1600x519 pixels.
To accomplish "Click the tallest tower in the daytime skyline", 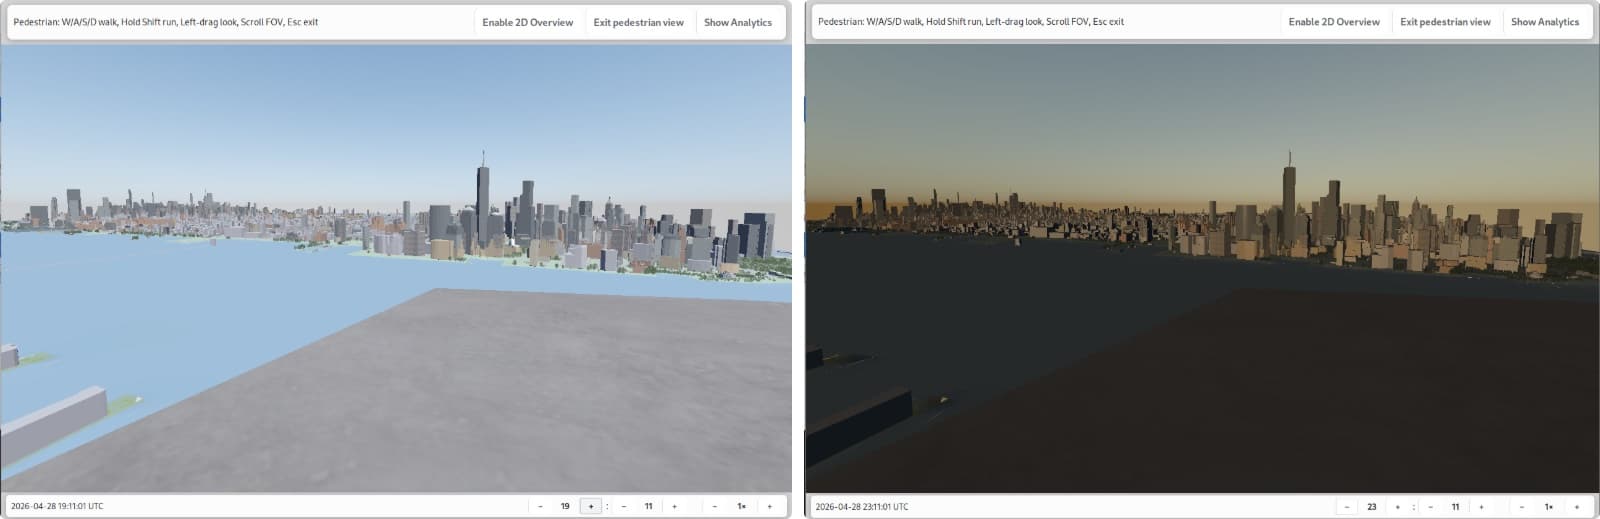I will (483, 205).
